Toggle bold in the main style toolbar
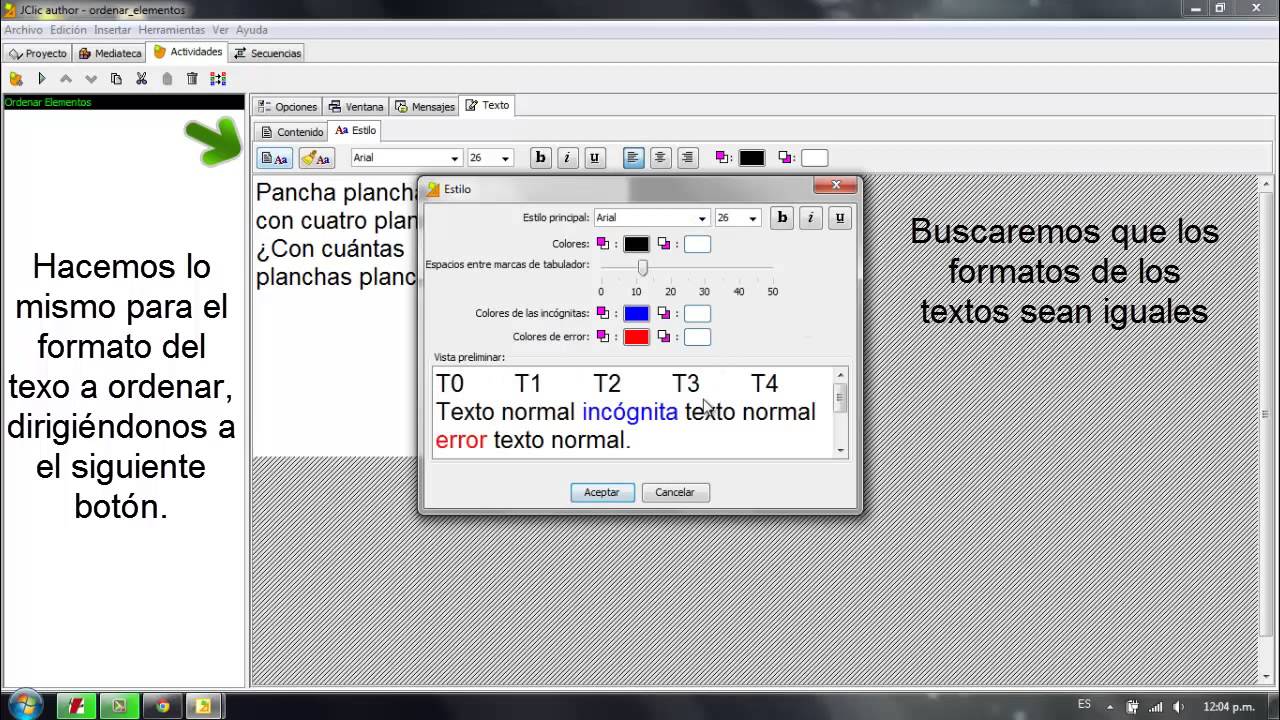 [541, 157]
